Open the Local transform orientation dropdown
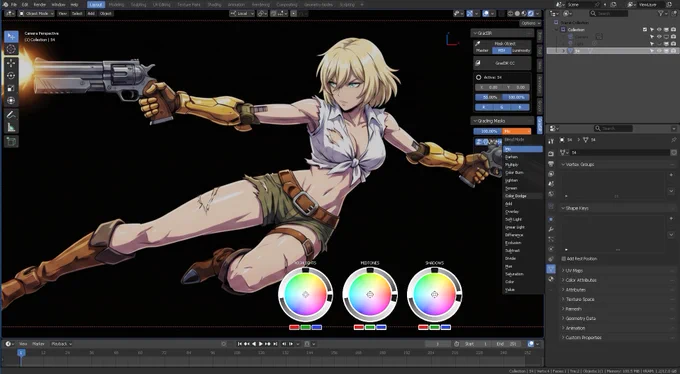Viewport: 680px width, 374px height. 241,13
